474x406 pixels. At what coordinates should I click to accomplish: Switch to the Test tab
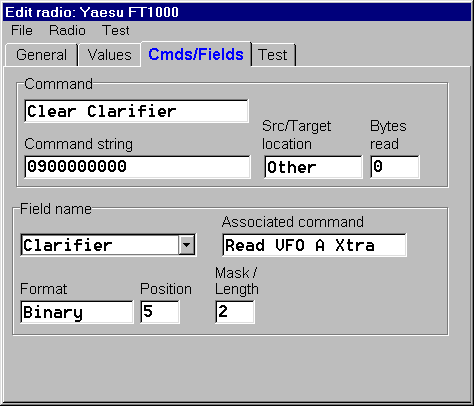(x=273, y=55)
